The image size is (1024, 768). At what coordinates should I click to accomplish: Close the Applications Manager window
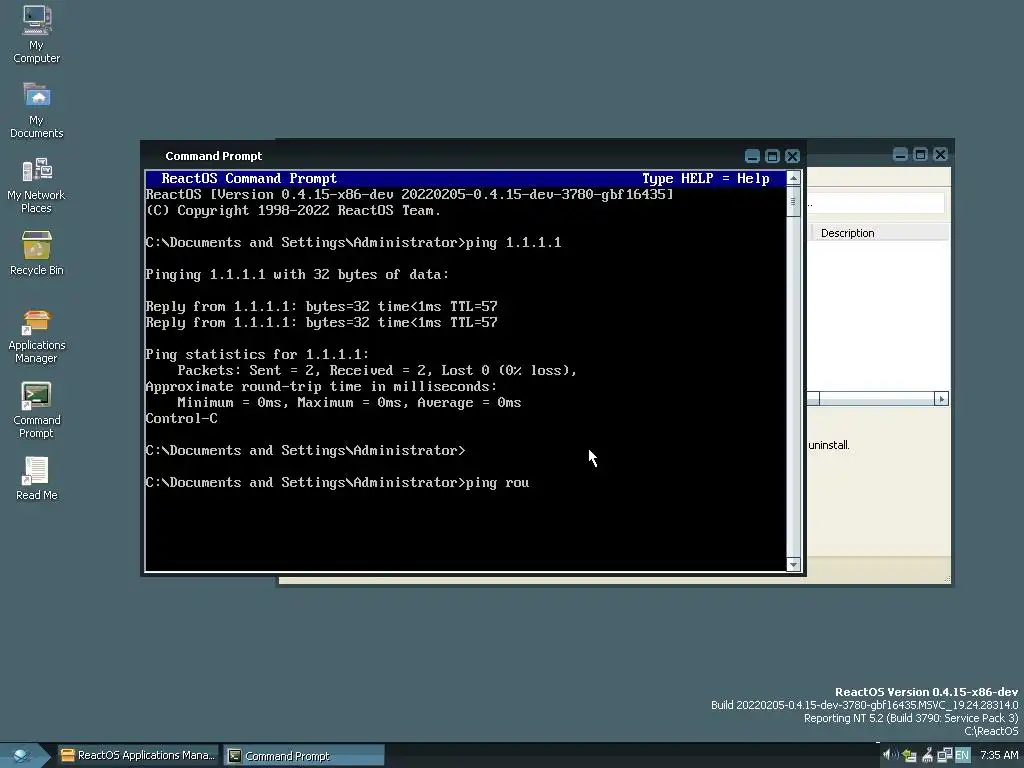(x=940, y=155)
